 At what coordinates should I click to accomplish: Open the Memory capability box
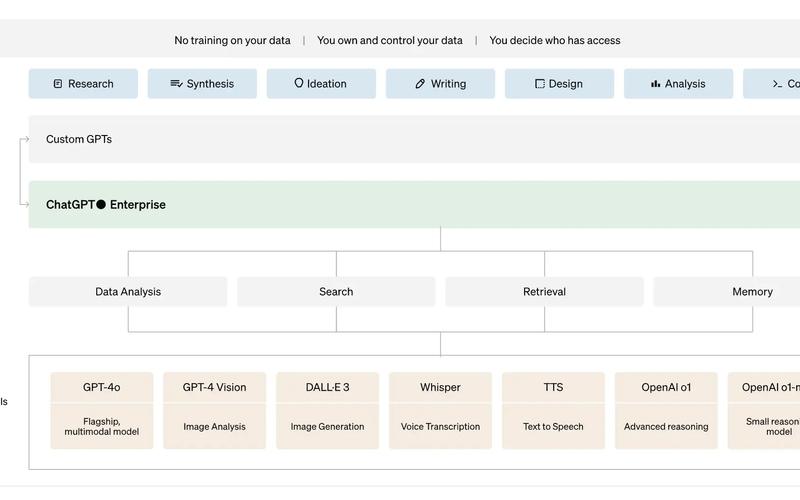pyautogui.click(x=727, y=292)
